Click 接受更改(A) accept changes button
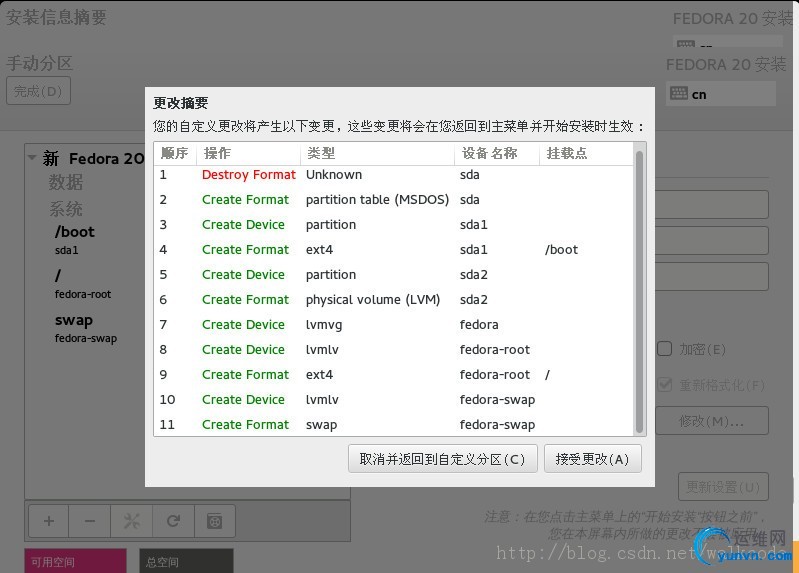Image resolution: width=799 pixels, height=573 pixels. tap(593, 459)
